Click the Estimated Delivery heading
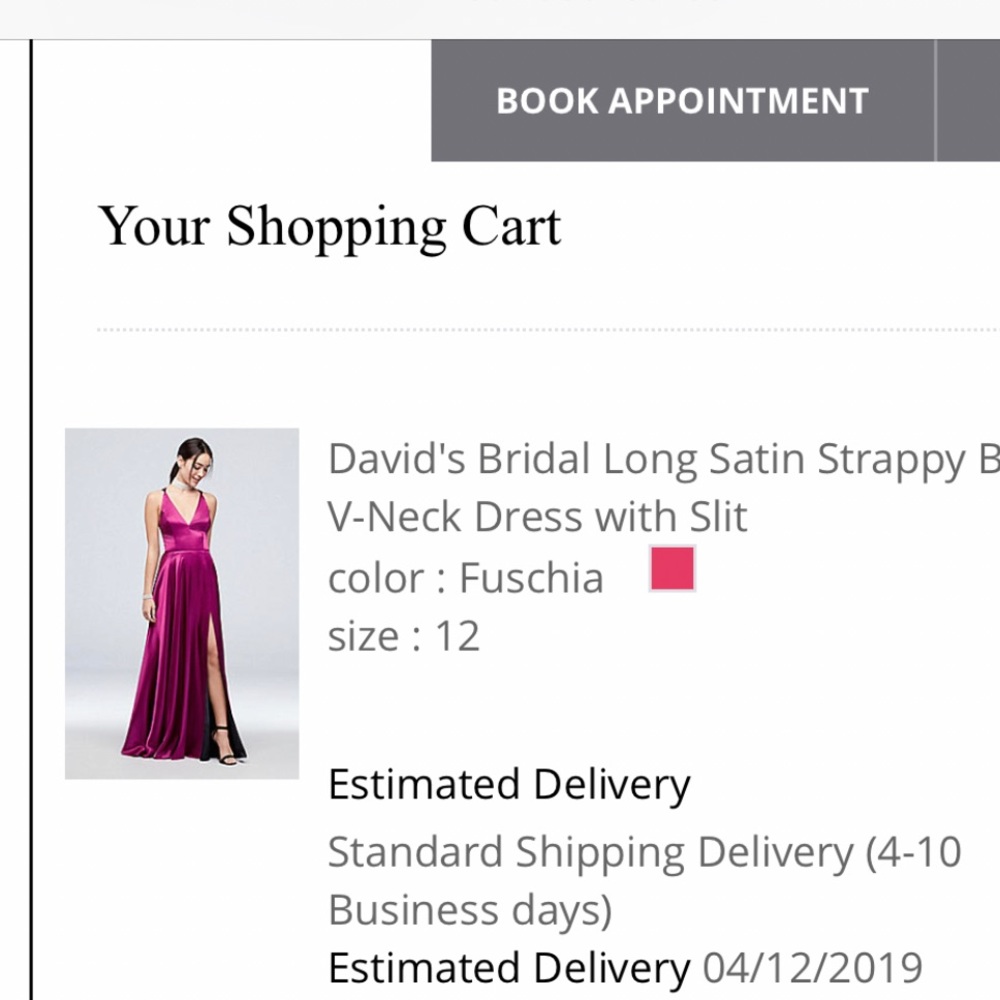The width and height of the screenshot is (1000, 1000). pyautogui.click(x=510, y=783)
